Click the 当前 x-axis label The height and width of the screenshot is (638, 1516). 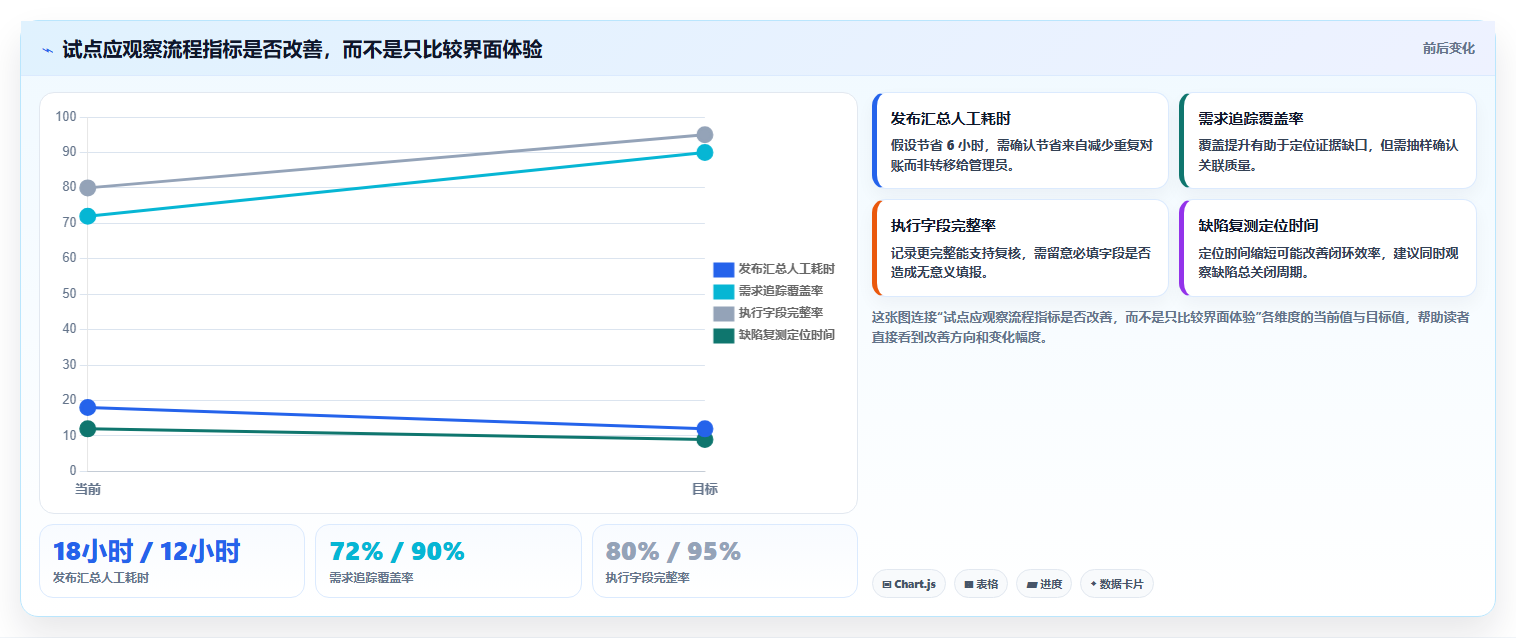tap(88, 489)
